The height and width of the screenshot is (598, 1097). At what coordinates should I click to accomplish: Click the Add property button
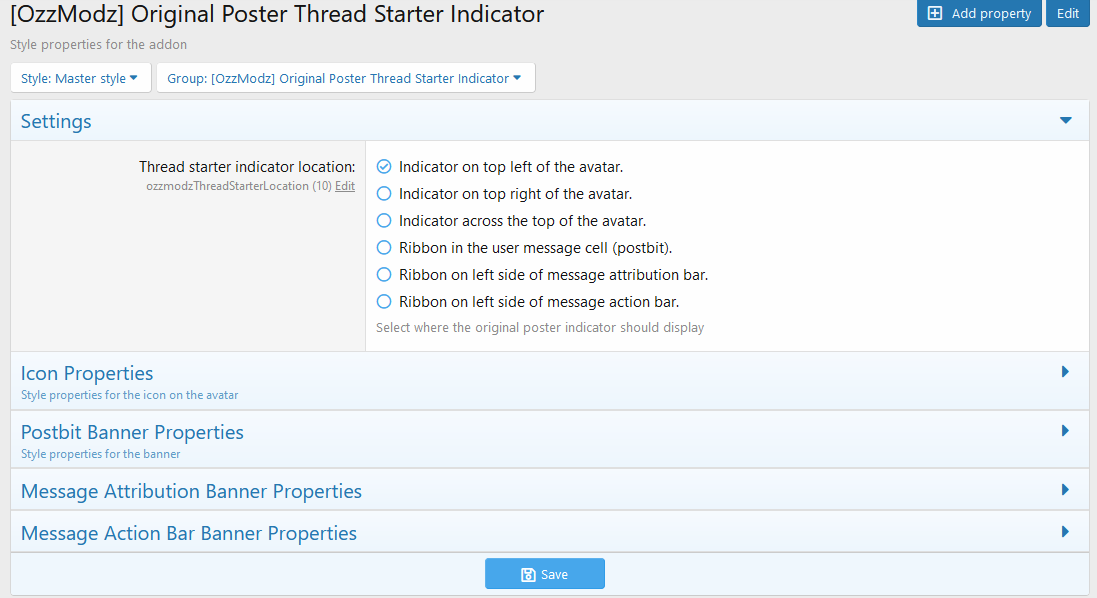coord(979,14)
